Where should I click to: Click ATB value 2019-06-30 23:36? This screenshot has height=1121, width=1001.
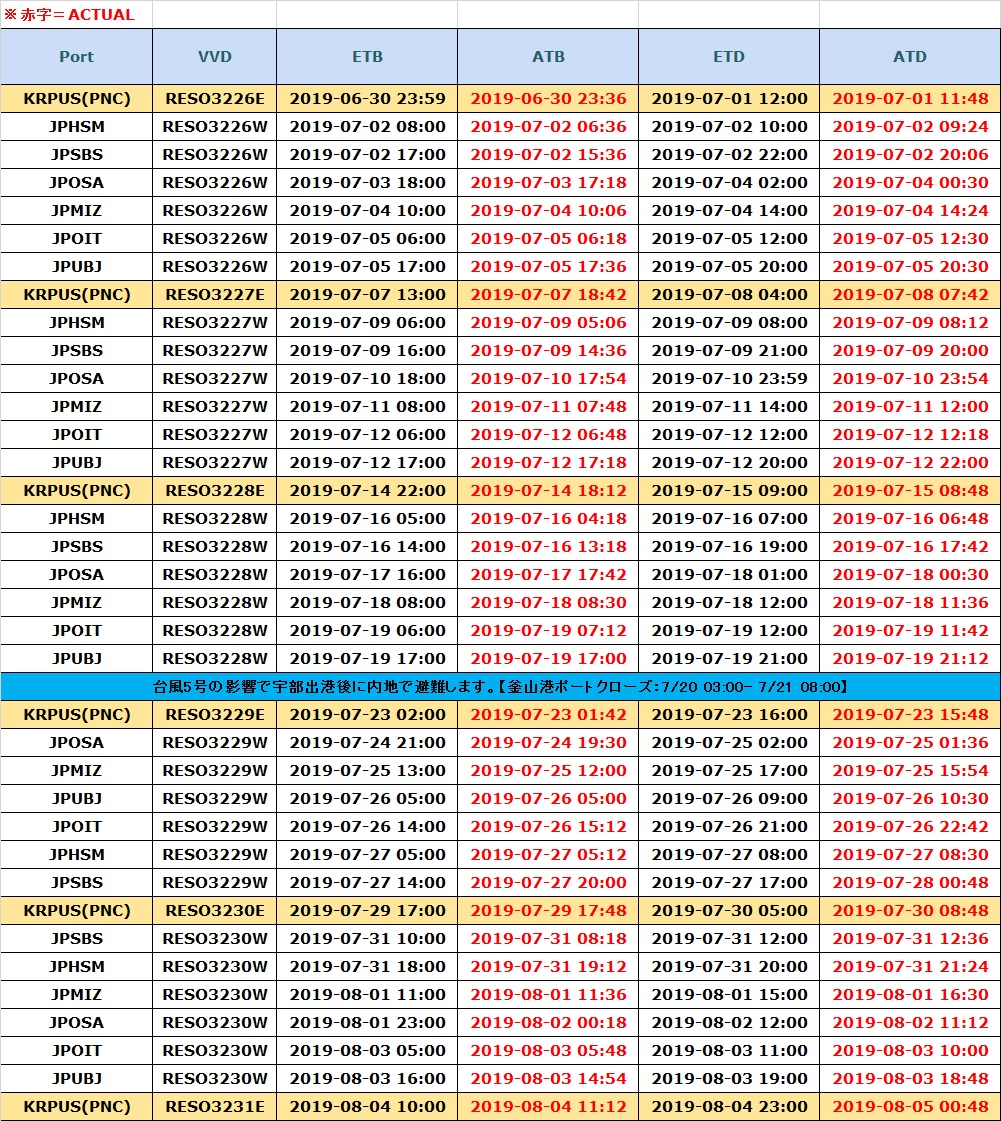(x=548, y=99)
